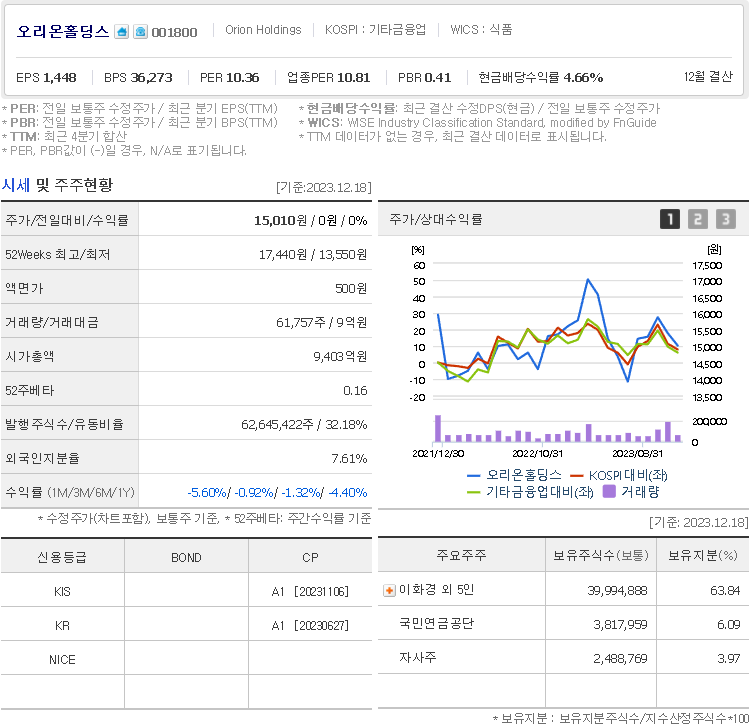Click the [기준:2023.12.18] date above price table
752x728 pixels.
pyautogui.click(x=324, y=188)
